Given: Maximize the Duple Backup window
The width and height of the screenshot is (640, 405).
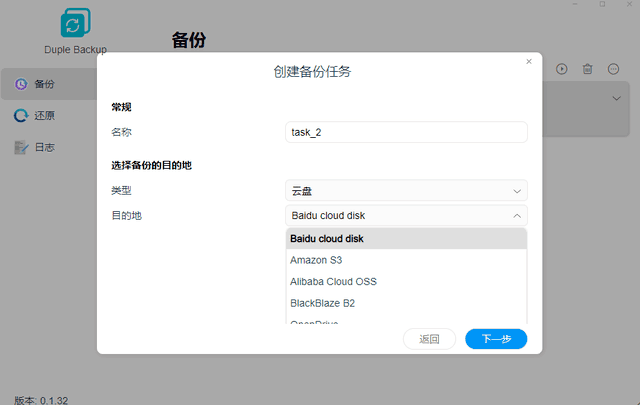Looking at the screenshot, I should pos(602,4).
